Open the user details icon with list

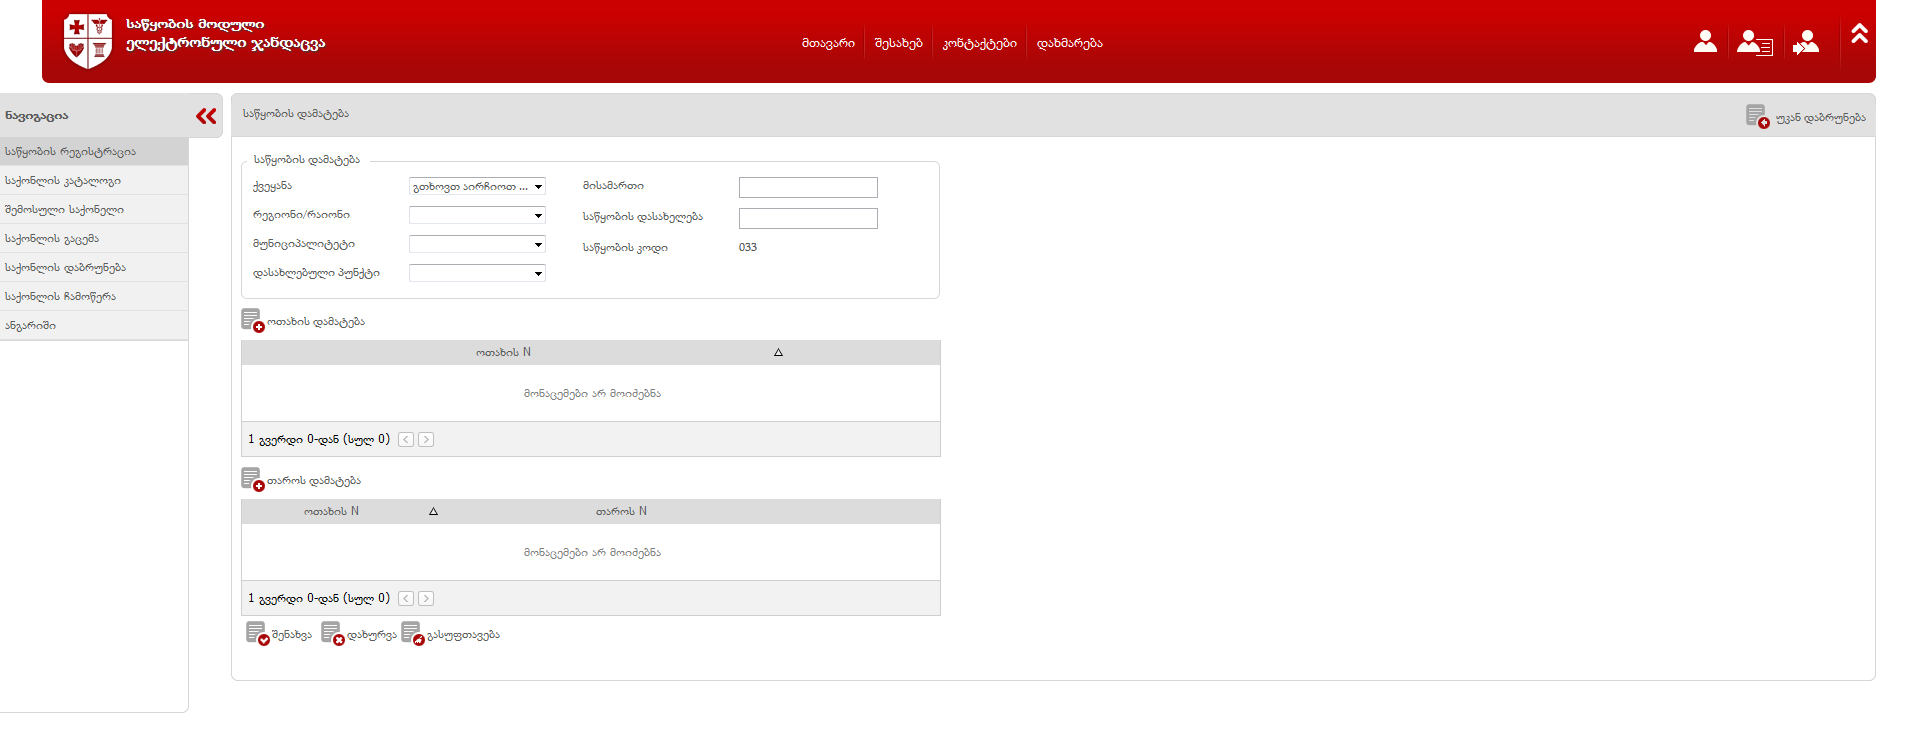[1754, 43]
